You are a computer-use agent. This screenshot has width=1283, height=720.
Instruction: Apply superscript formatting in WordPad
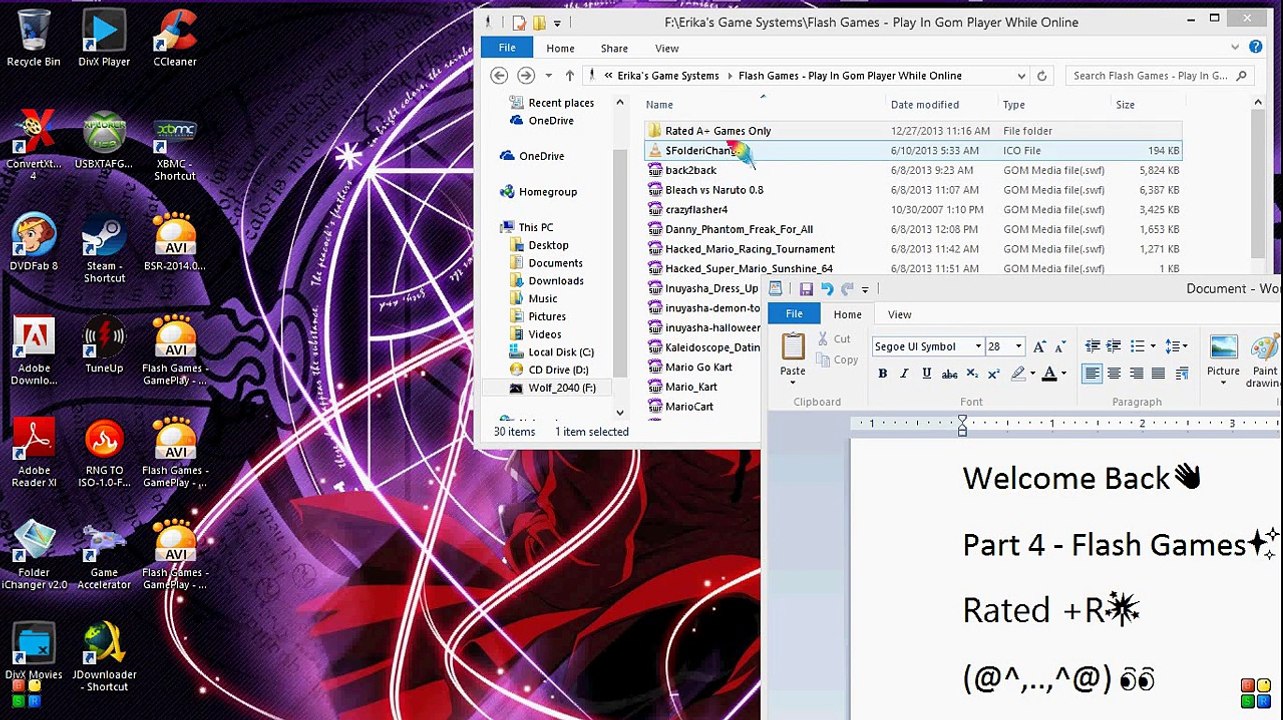(994, 374)
